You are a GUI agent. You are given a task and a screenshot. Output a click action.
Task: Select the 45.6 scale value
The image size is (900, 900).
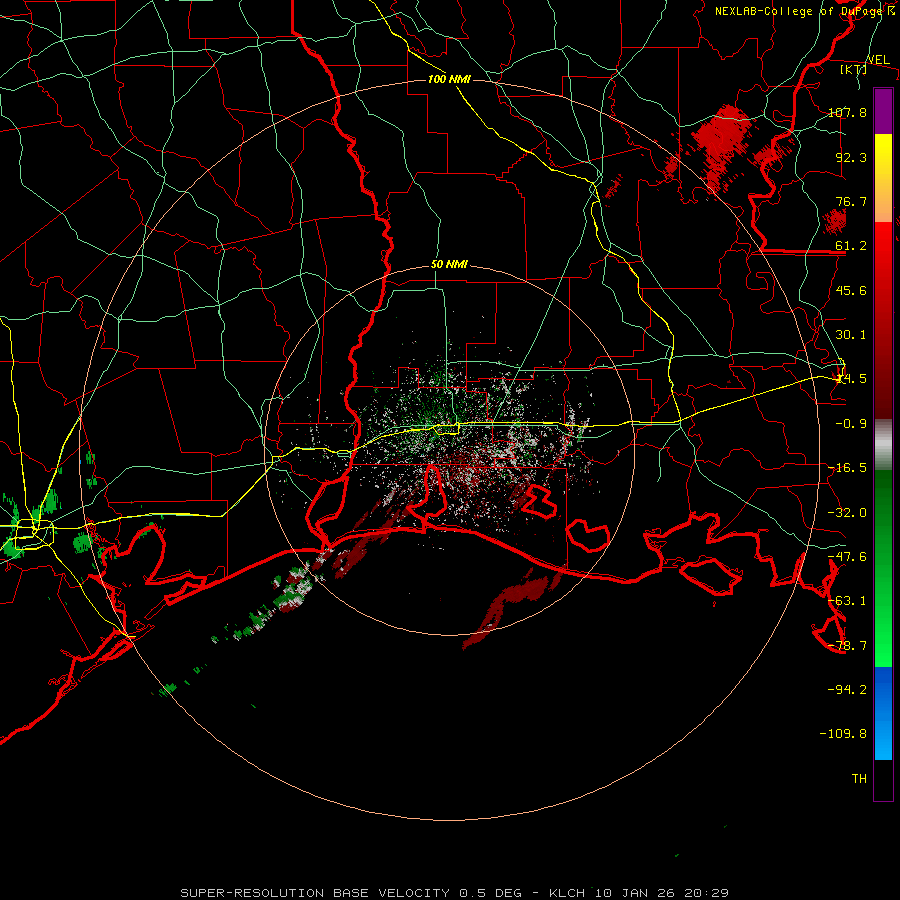coord(851,290)
